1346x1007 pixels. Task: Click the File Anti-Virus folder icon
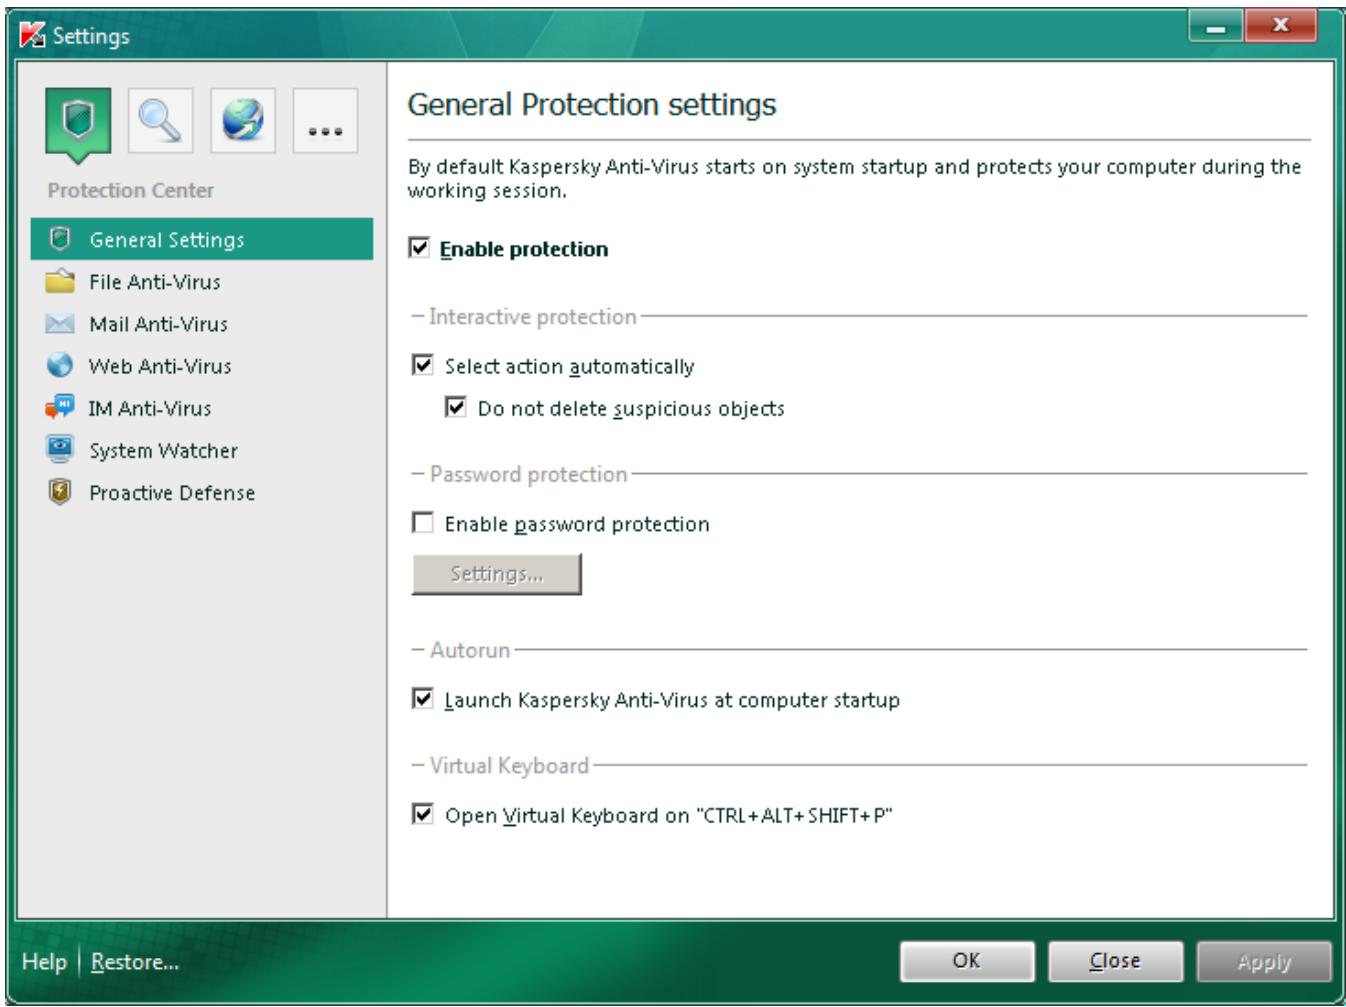tap(60, 281)
